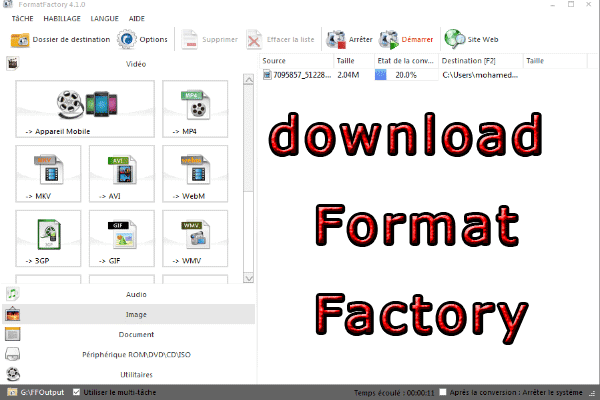This screenshot has width=600, height=400.
Task: Click the Destination [F2] column header
Action: click(x=481, y=60)
